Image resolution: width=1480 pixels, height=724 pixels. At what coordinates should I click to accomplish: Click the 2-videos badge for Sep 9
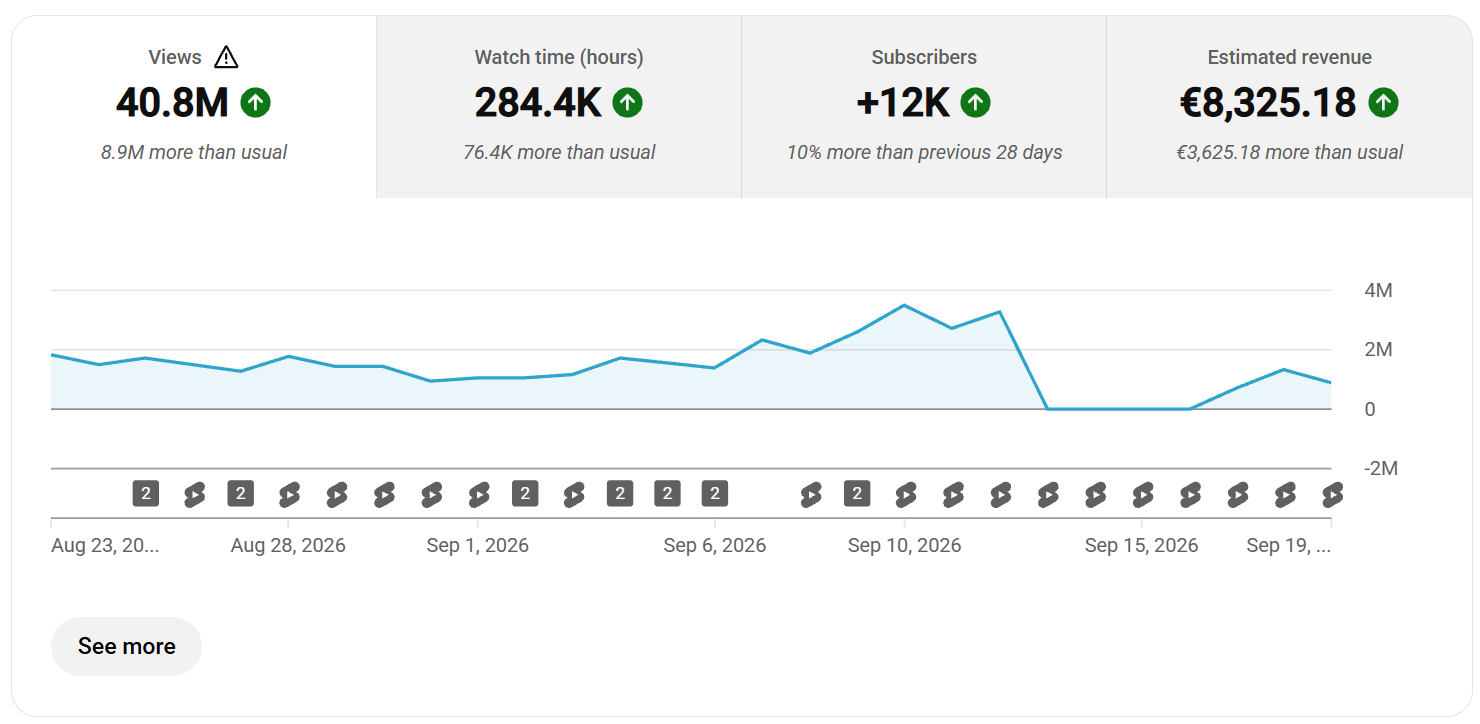pos(857,493)
